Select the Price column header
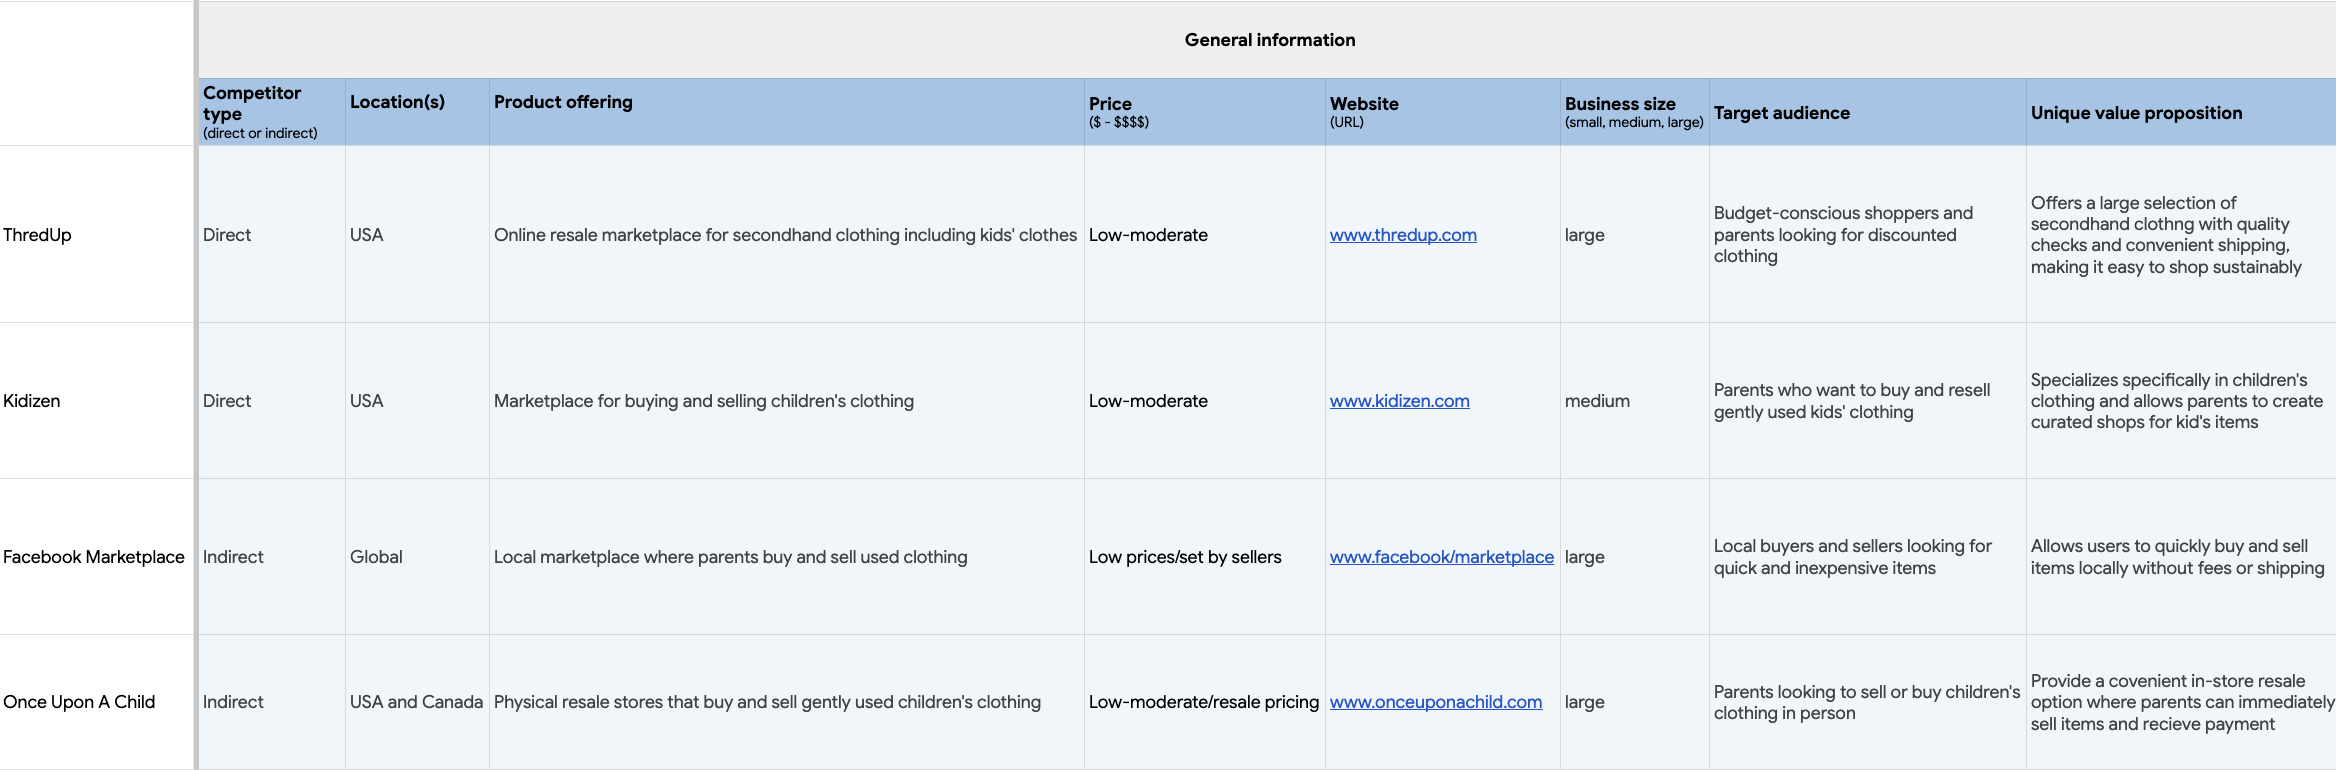Image resolution: width=2336 pixels, height=770 pixels. pyautogui.click(x=1205, y=112)
